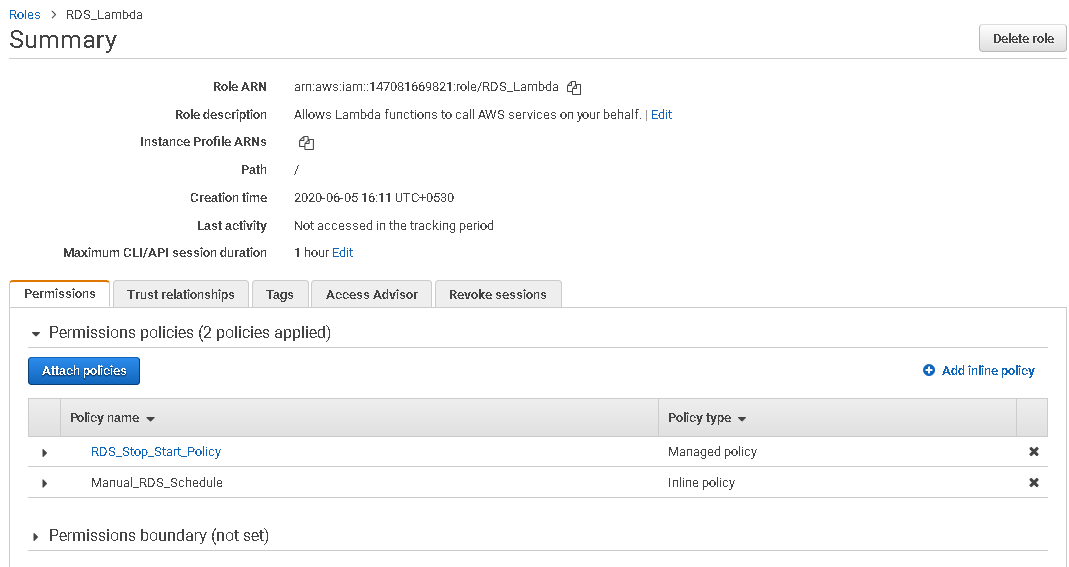
Task: Collapse the Permissions policies section
Action: (x=37, y=333)
